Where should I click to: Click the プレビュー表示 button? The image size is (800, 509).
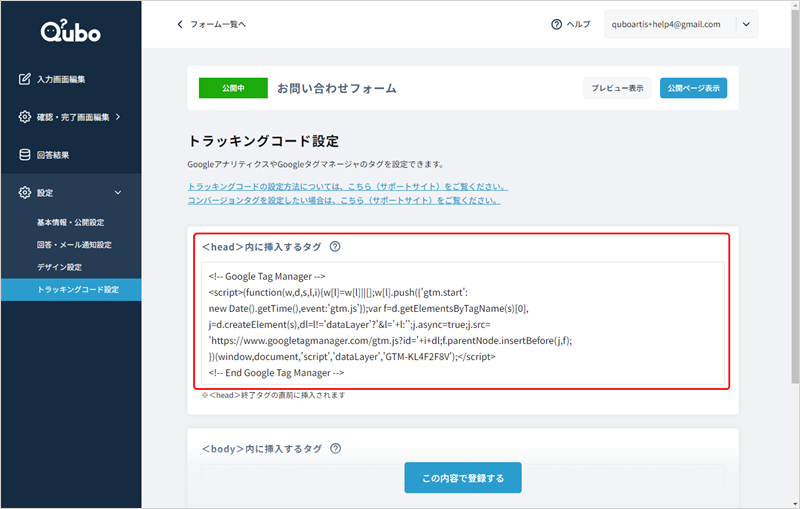tap(617, 88)
